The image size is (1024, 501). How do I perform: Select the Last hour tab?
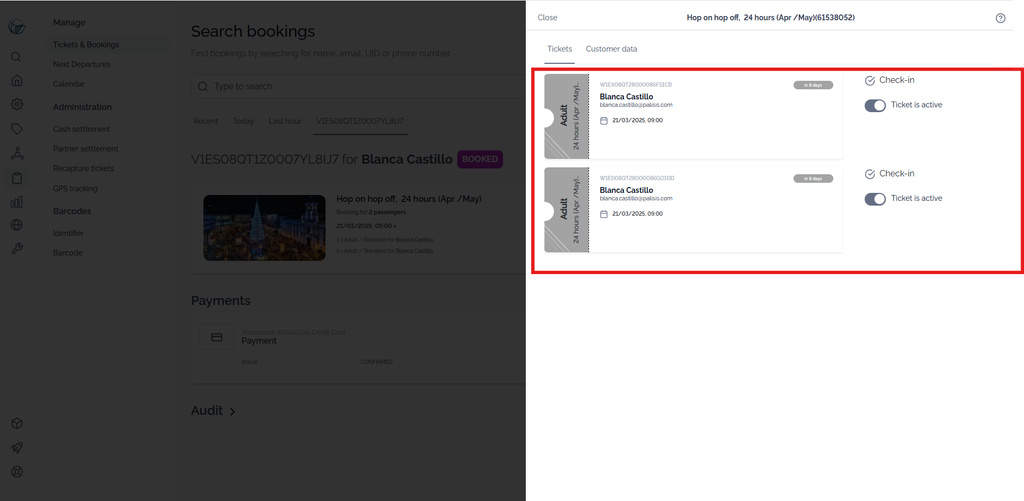point(285,121)
